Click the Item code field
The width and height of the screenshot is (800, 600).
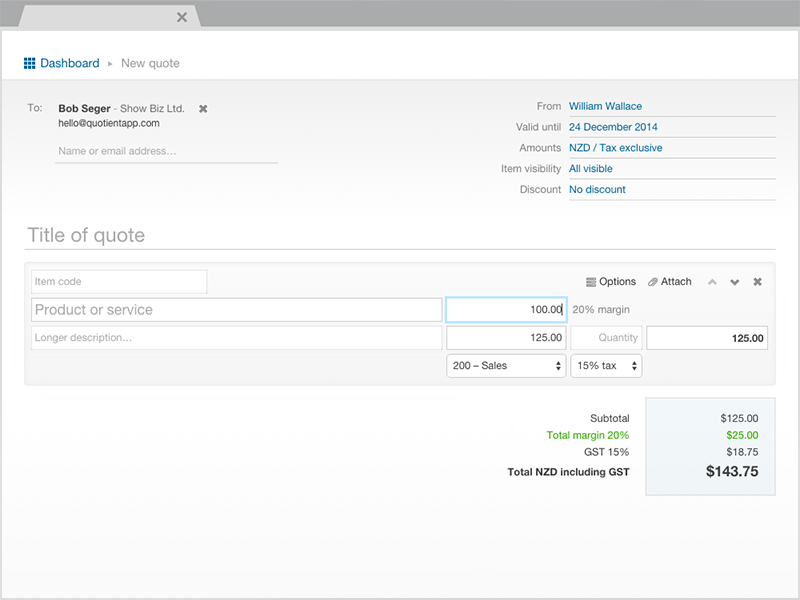tap(119, 282)
